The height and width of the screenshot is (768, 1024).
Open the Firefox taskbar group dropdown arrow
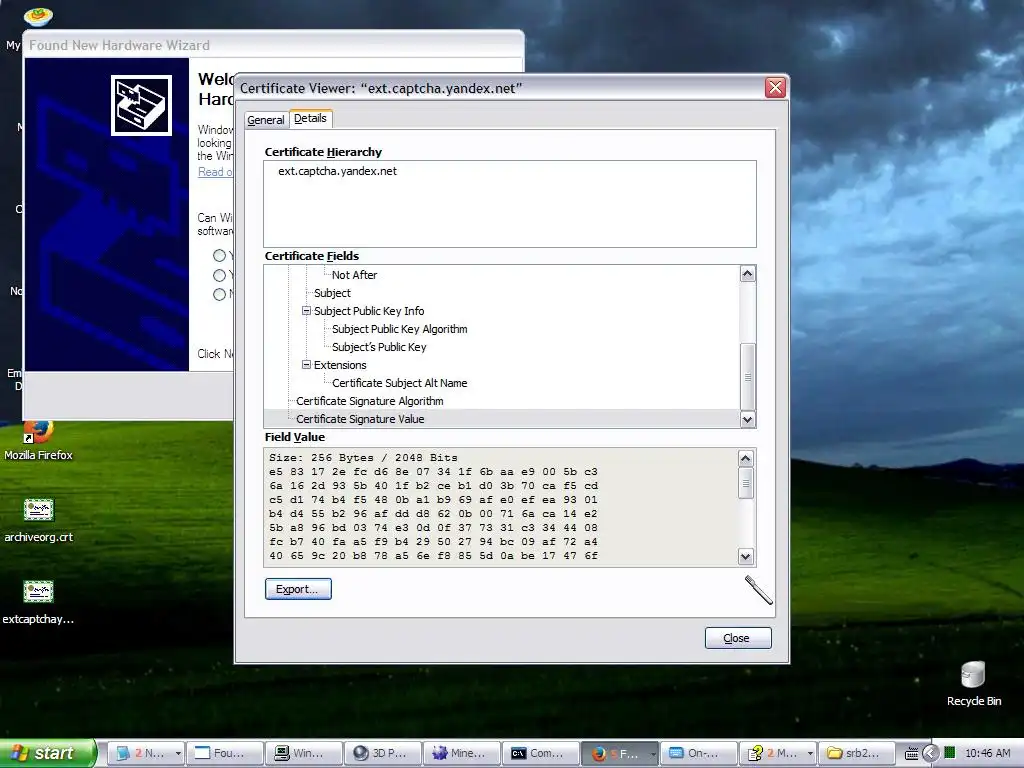tap(652, 754)
